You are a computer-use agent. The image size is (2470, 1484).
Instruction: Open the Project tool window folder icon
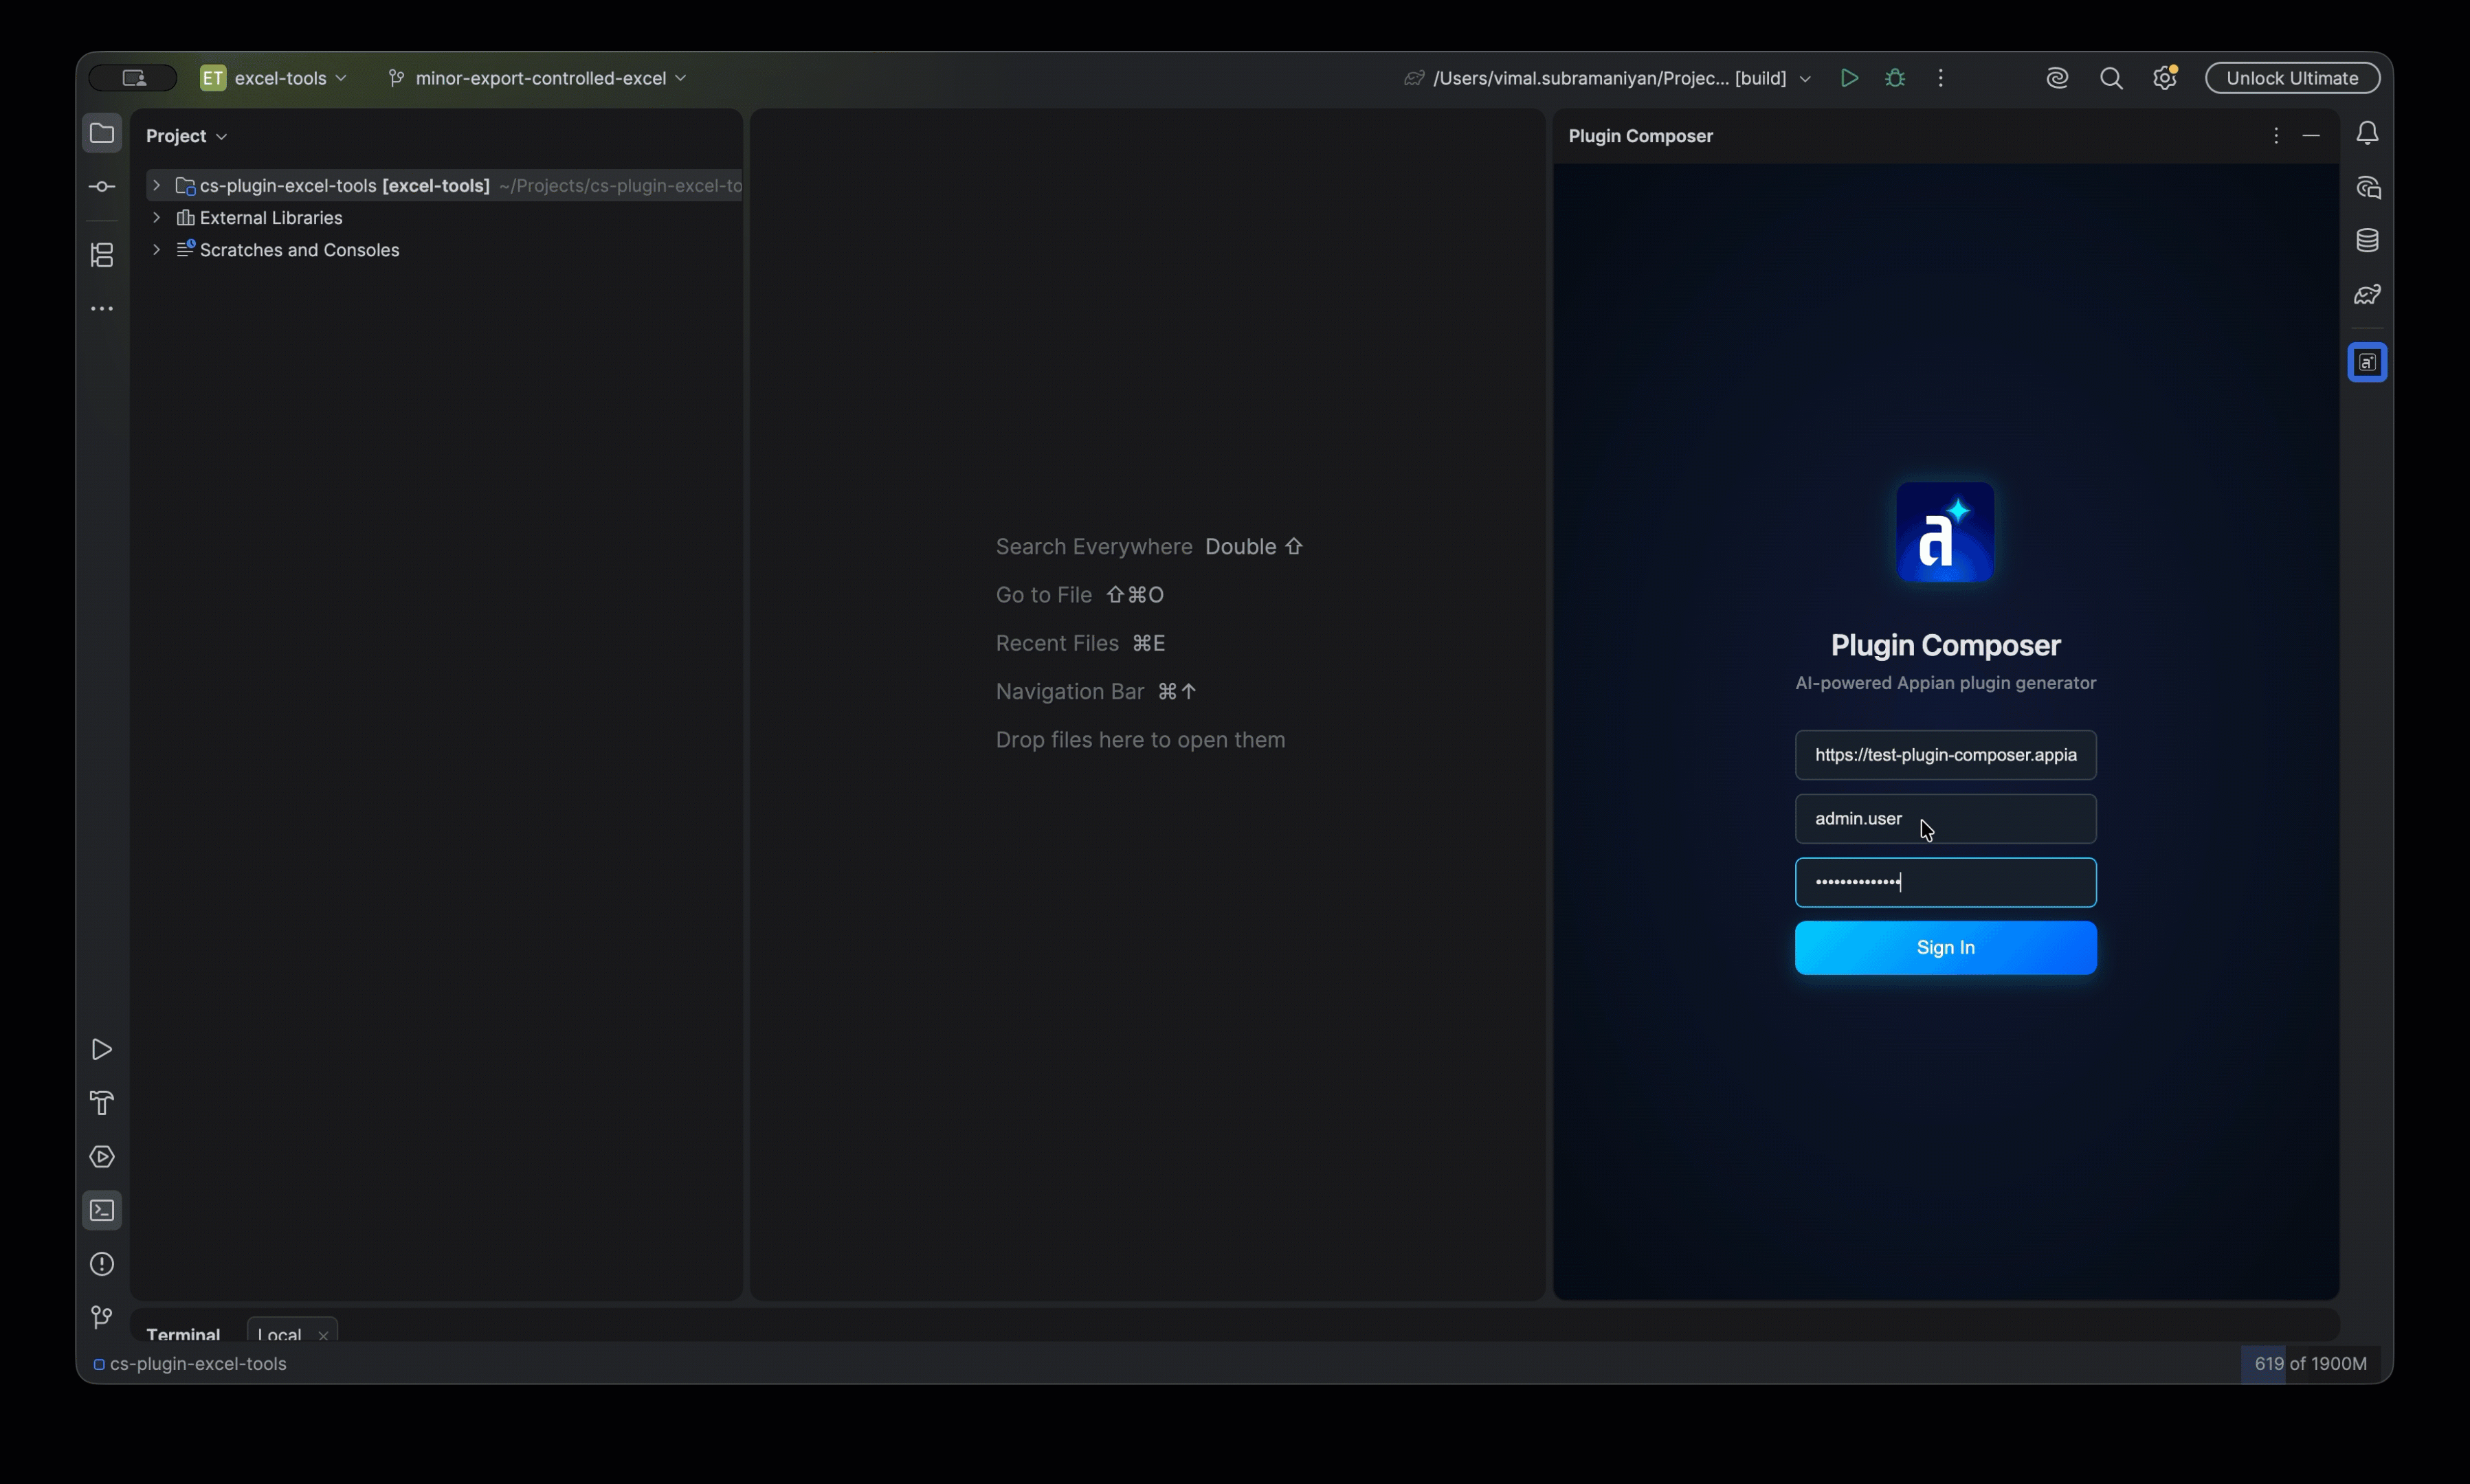click(102, 133)
